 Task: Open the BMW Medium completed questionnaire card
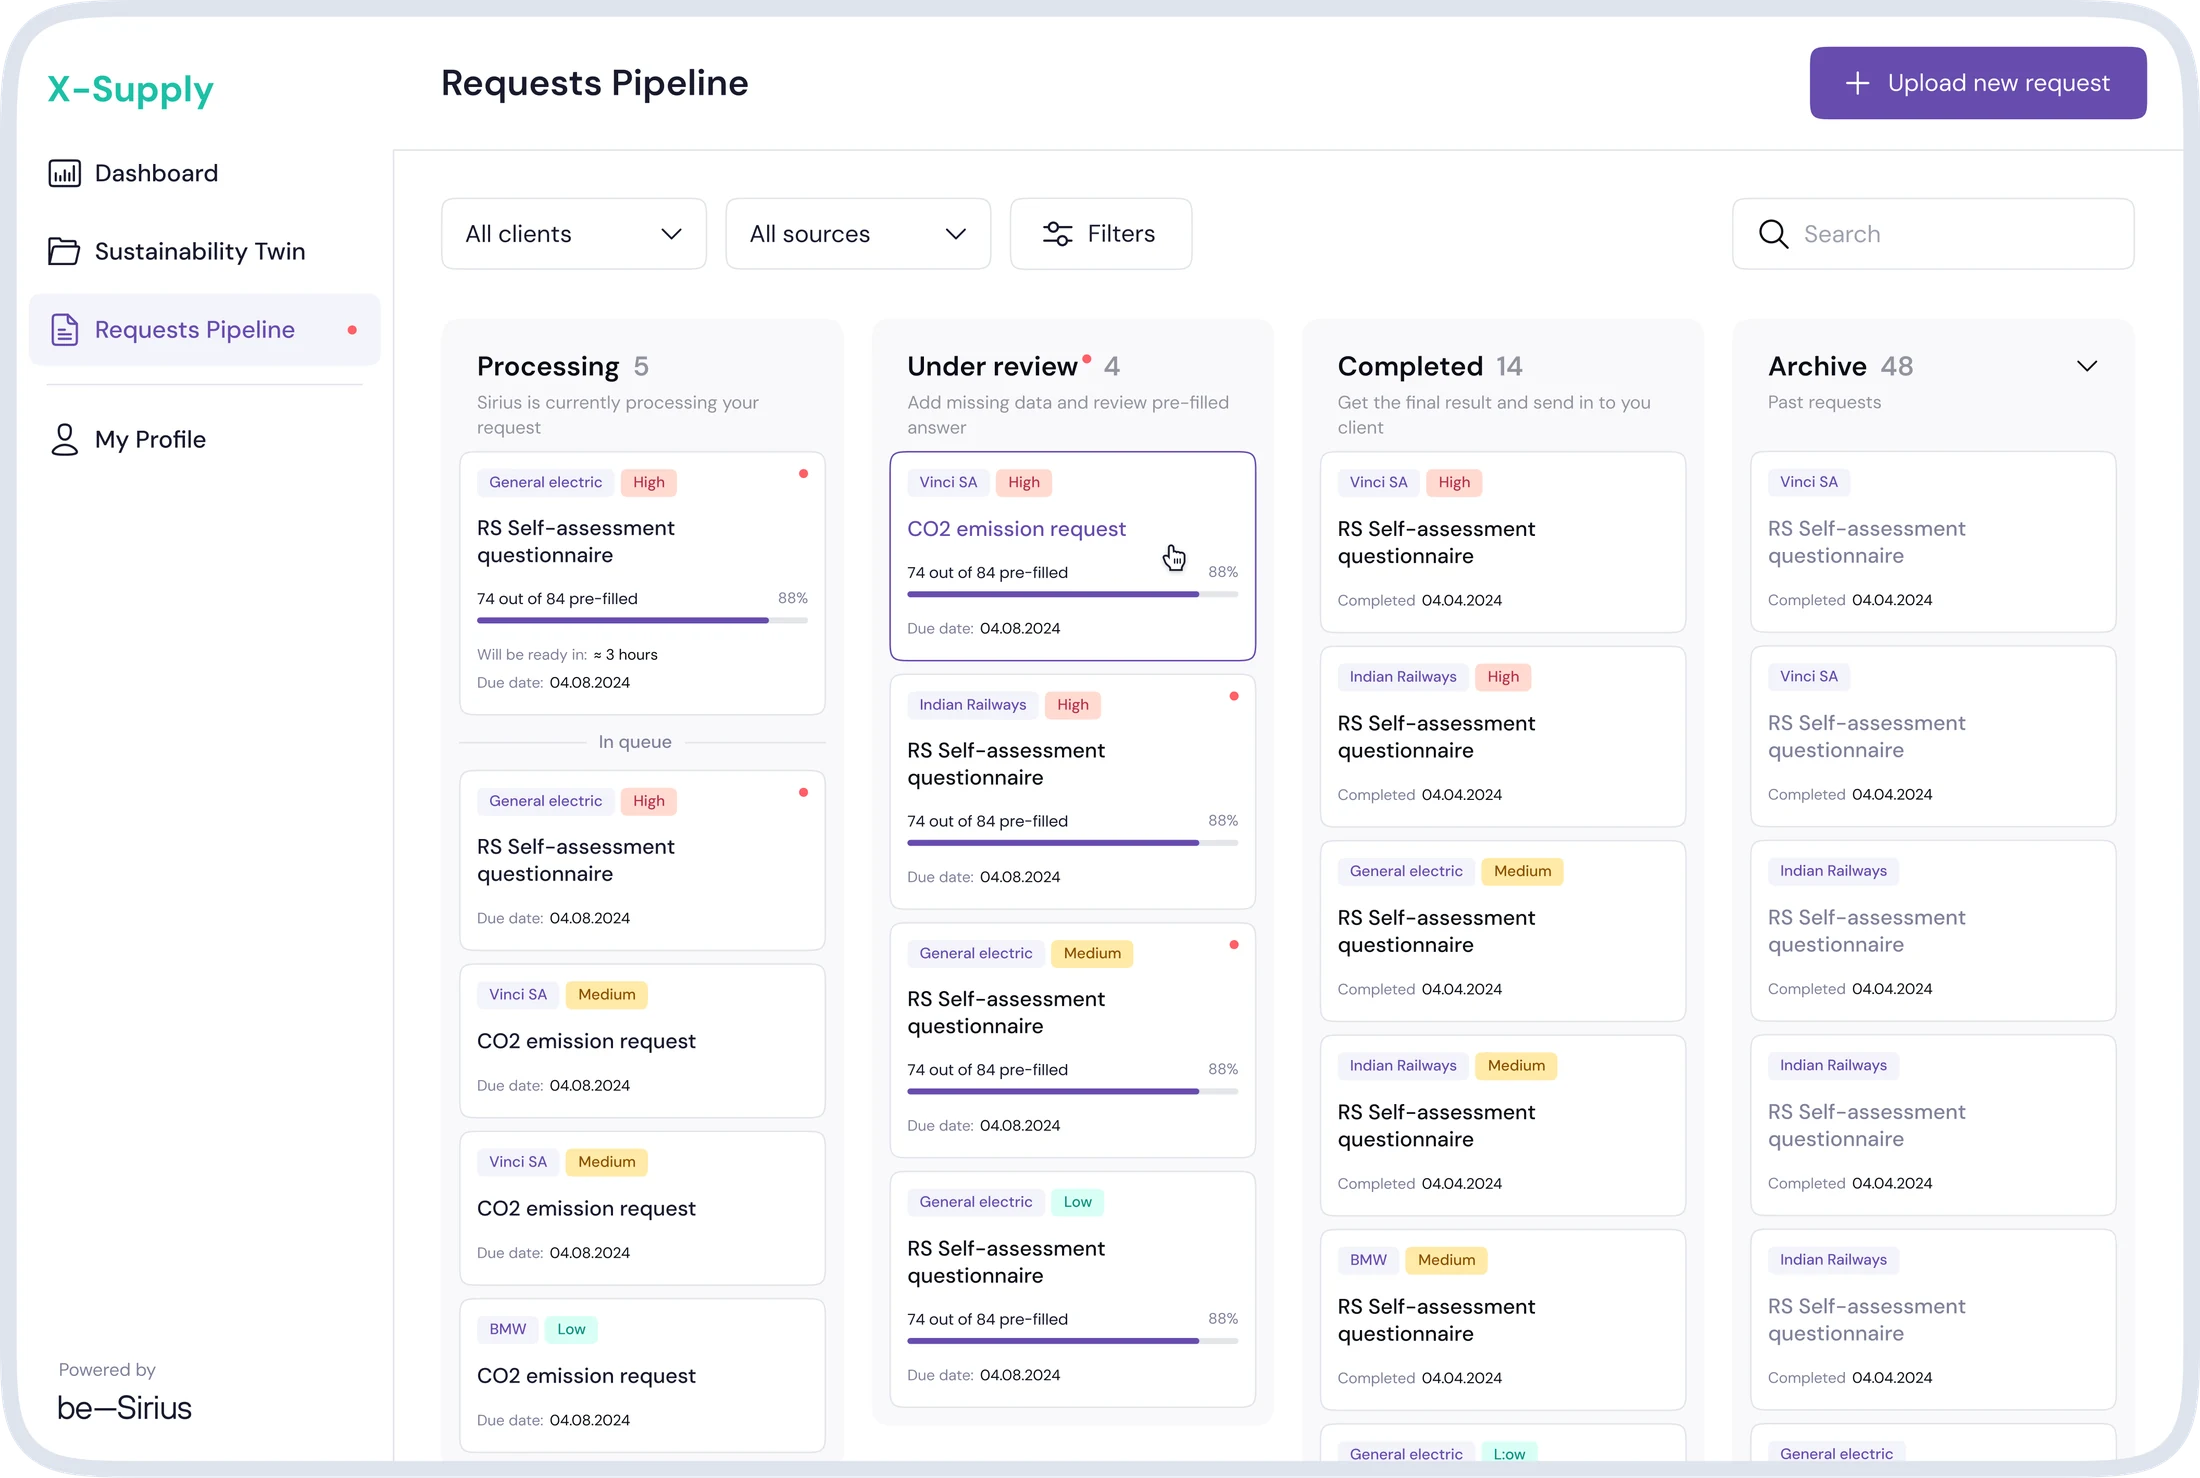[1503, 1319]
